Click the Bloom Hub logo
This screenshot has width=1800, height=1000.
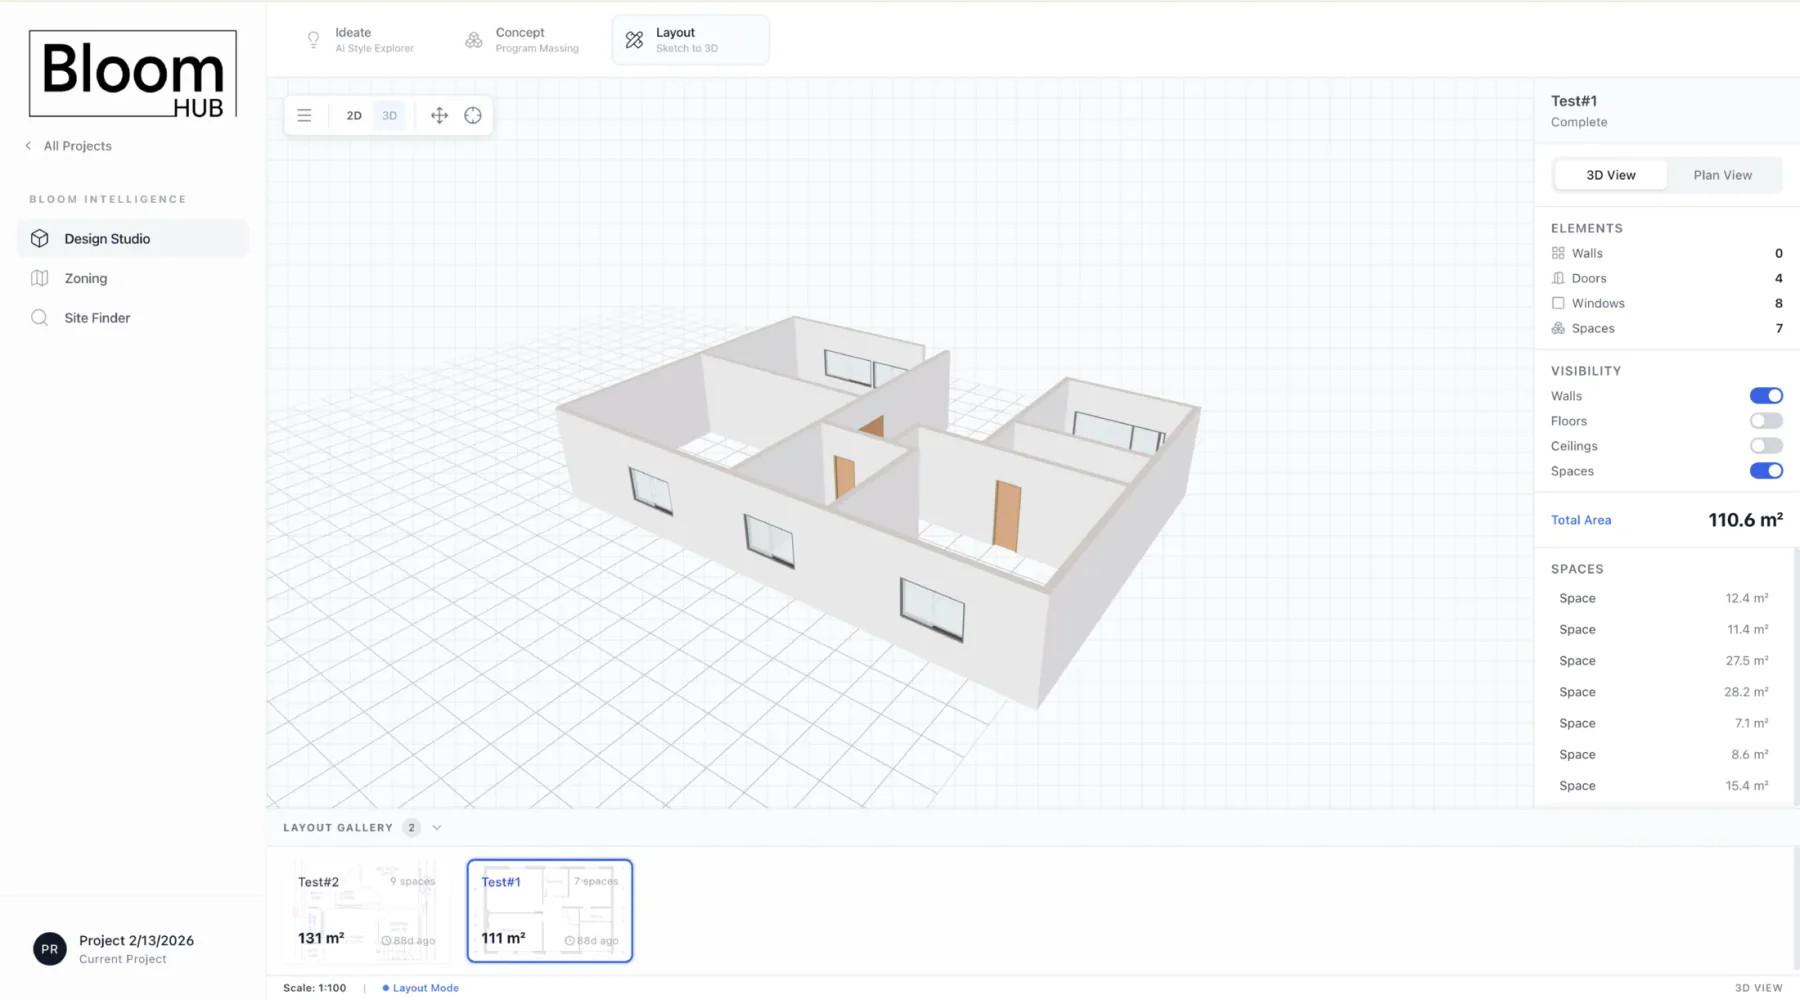coord(132,73)
